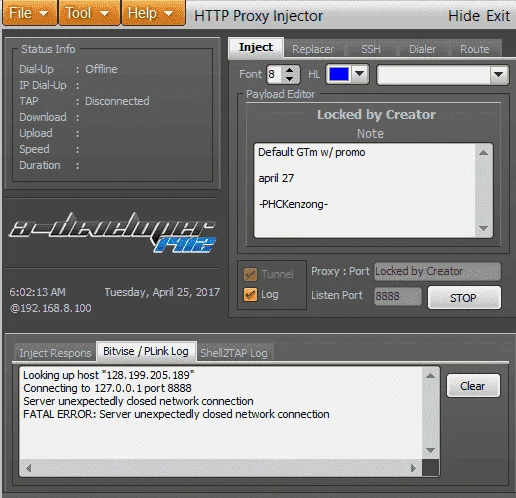Click log horizontal scroll left arrow
This screenshot has width=516, height=498.
point(28,468)
